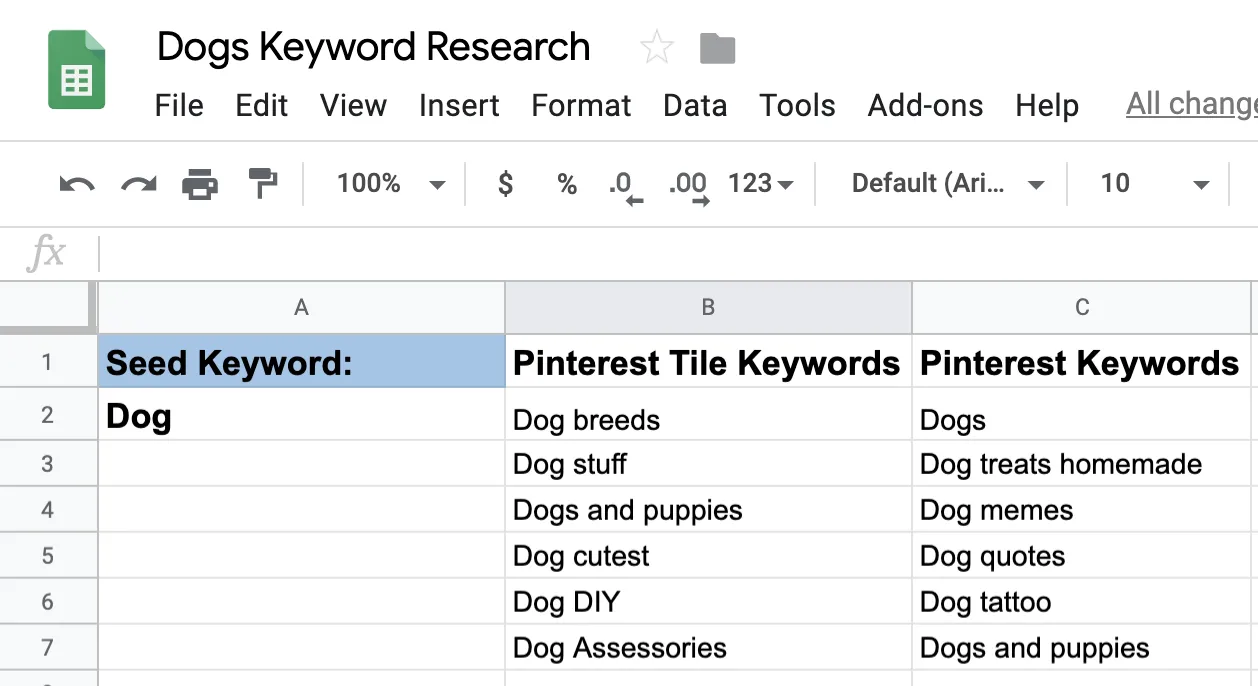The width and height of the screenshot is (1258, 686).
Task: Select the Dog quotes cell
Action: pos(1082,556)
